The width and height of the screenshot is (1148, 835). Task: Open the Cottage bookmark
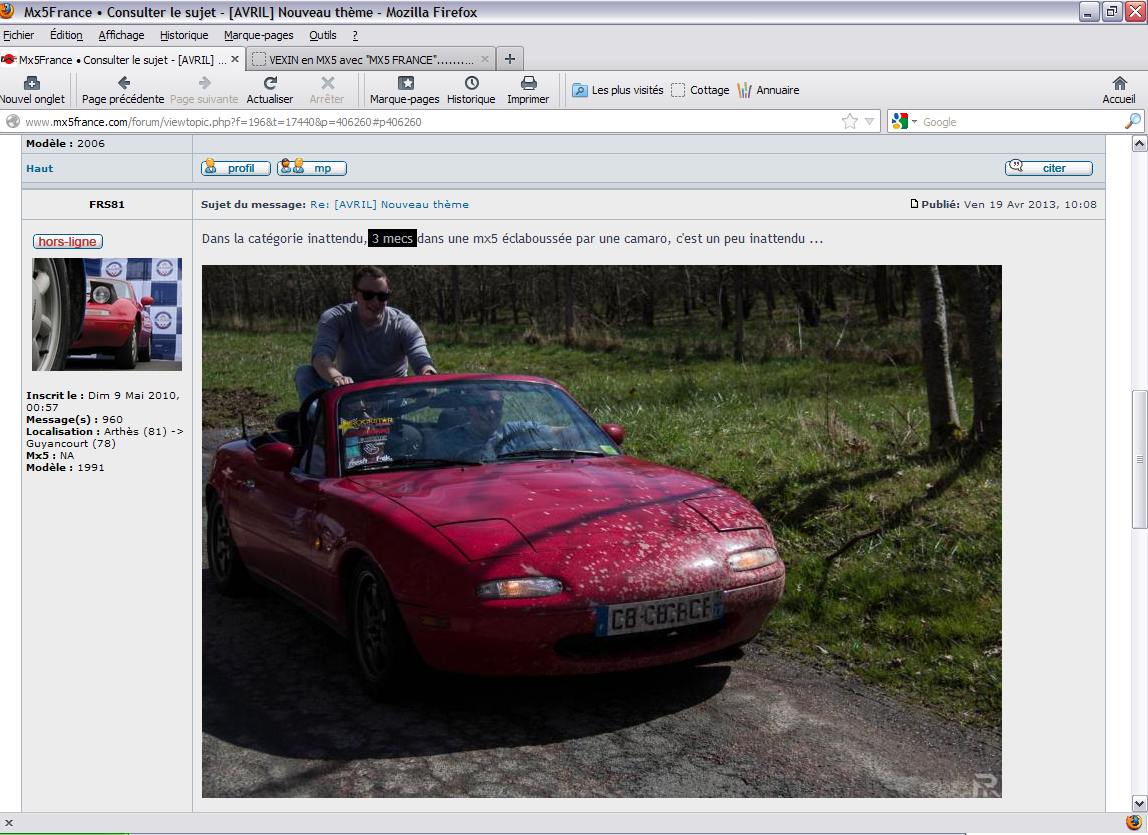coord(700,90)
